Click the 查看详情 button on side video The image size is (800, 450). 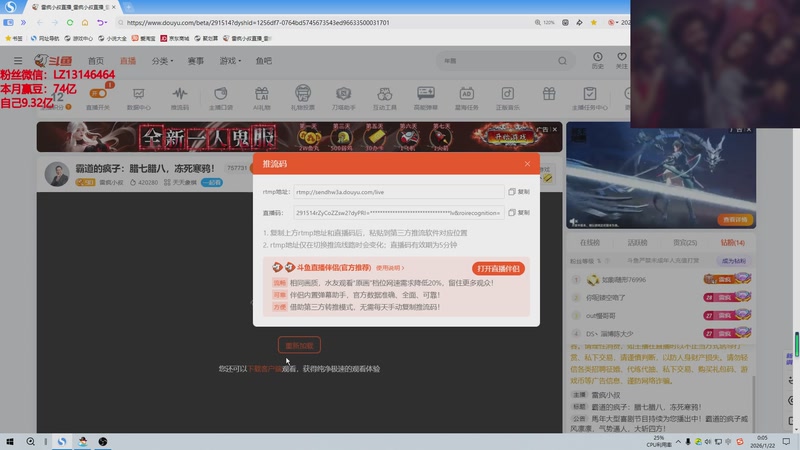[735, 219]
